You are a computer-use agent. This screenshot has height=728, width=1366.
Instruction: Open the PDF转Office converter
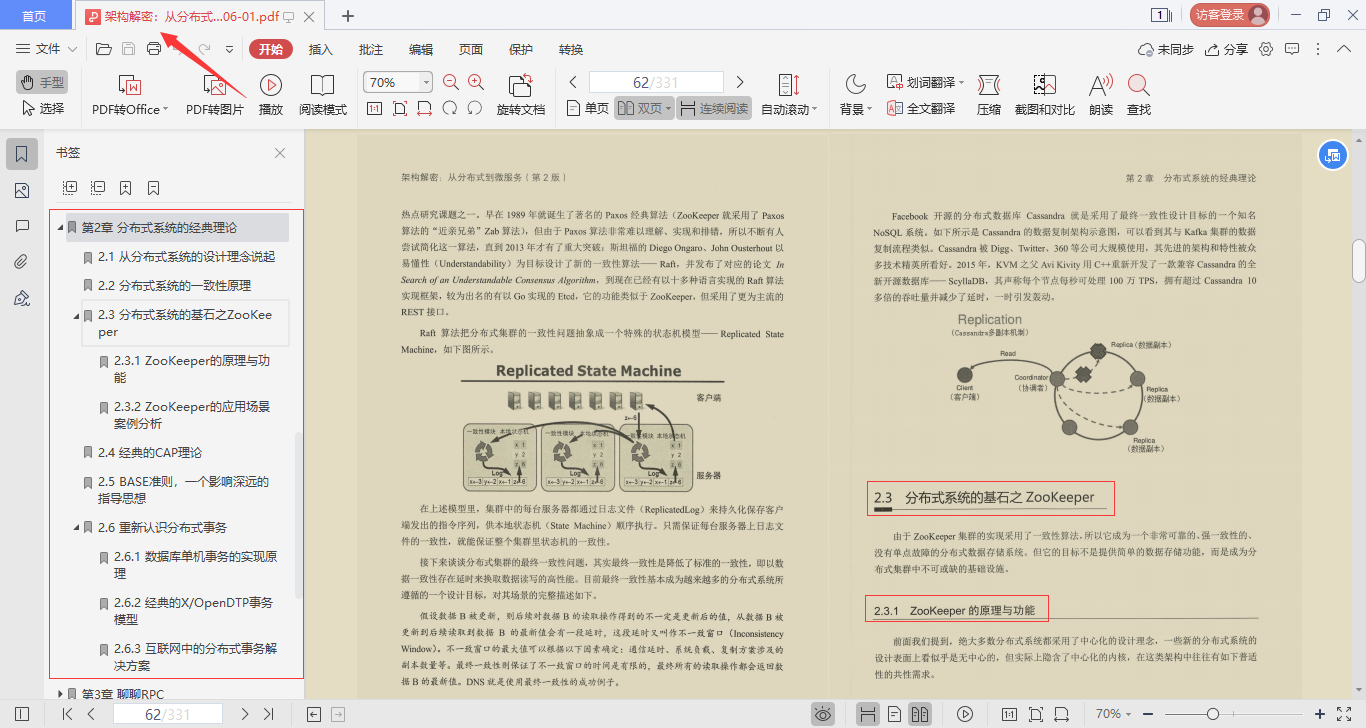point(130,96)
